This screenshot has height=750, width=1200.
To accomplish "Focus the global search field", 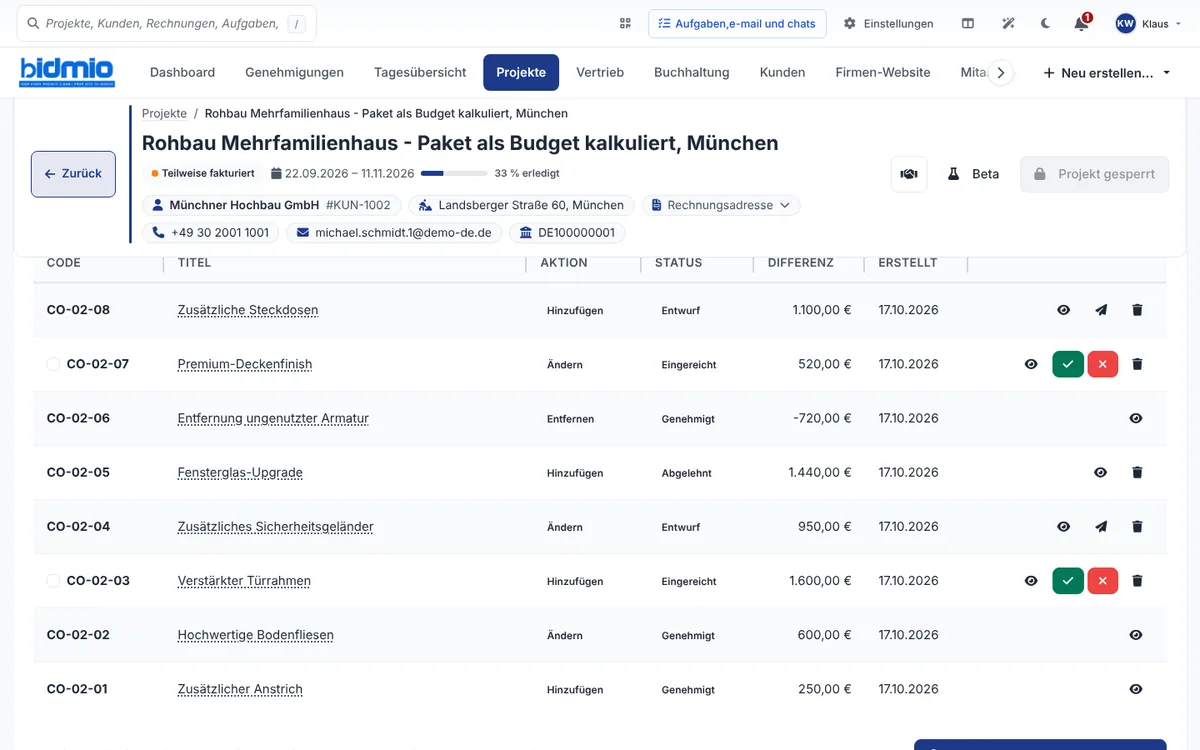I will [166, 23].
